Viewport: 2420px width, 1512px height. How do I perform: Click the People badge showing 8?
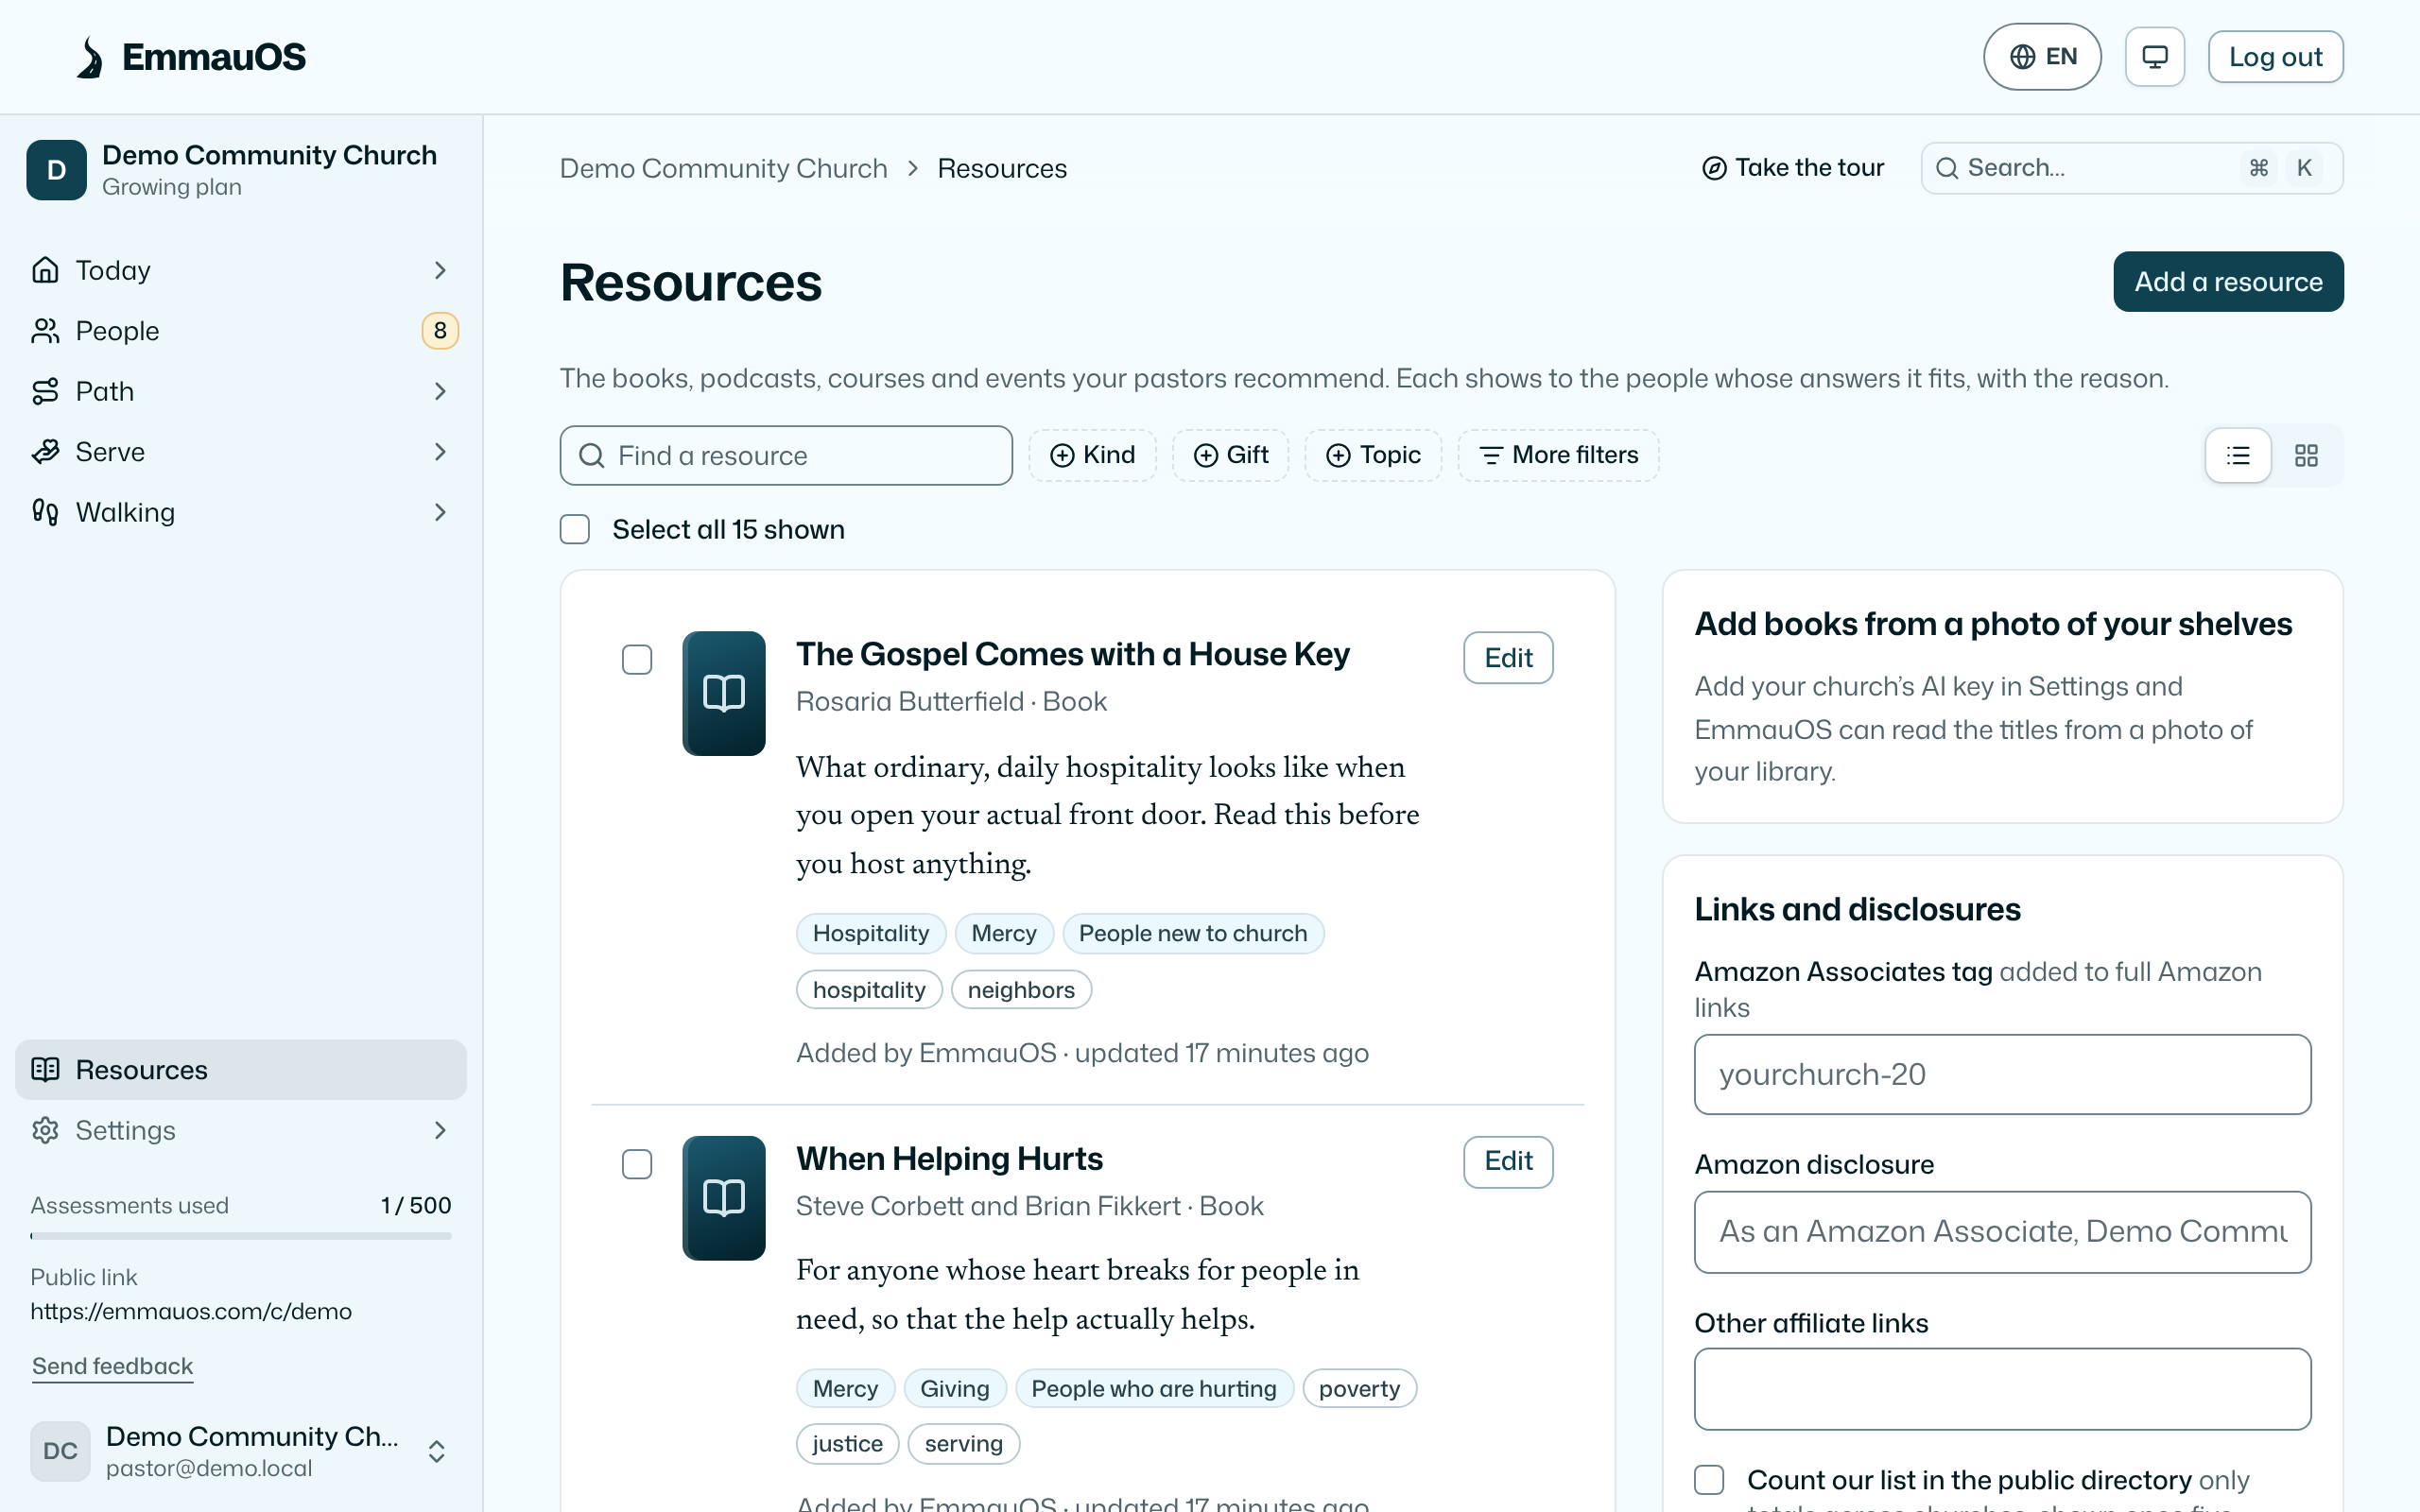click(440, 331)
